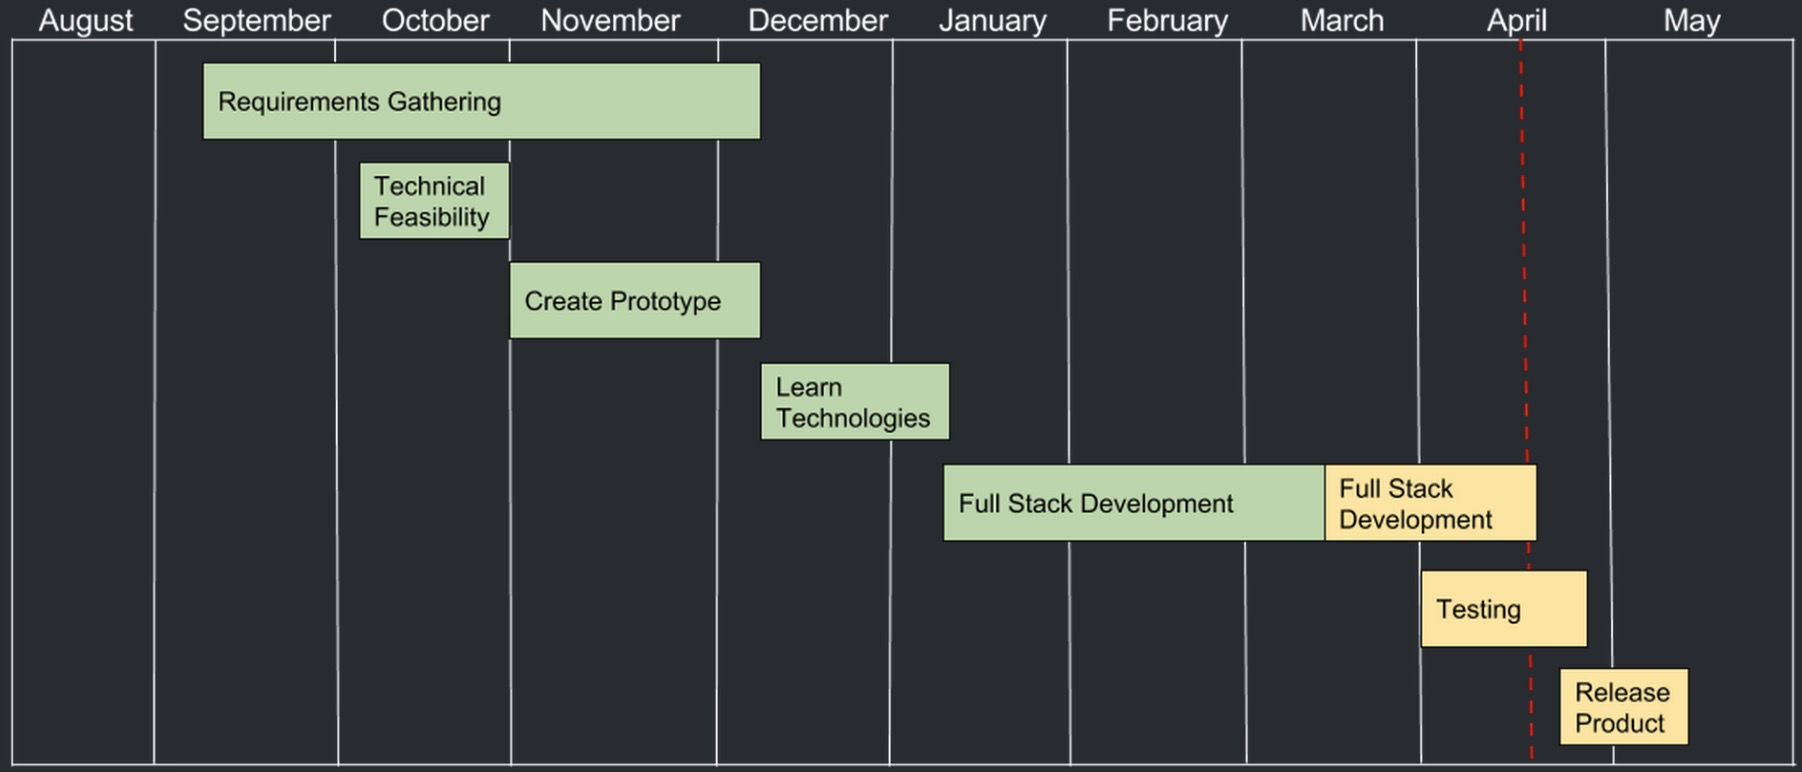Select the Create Prototype bar

point(635,300)
